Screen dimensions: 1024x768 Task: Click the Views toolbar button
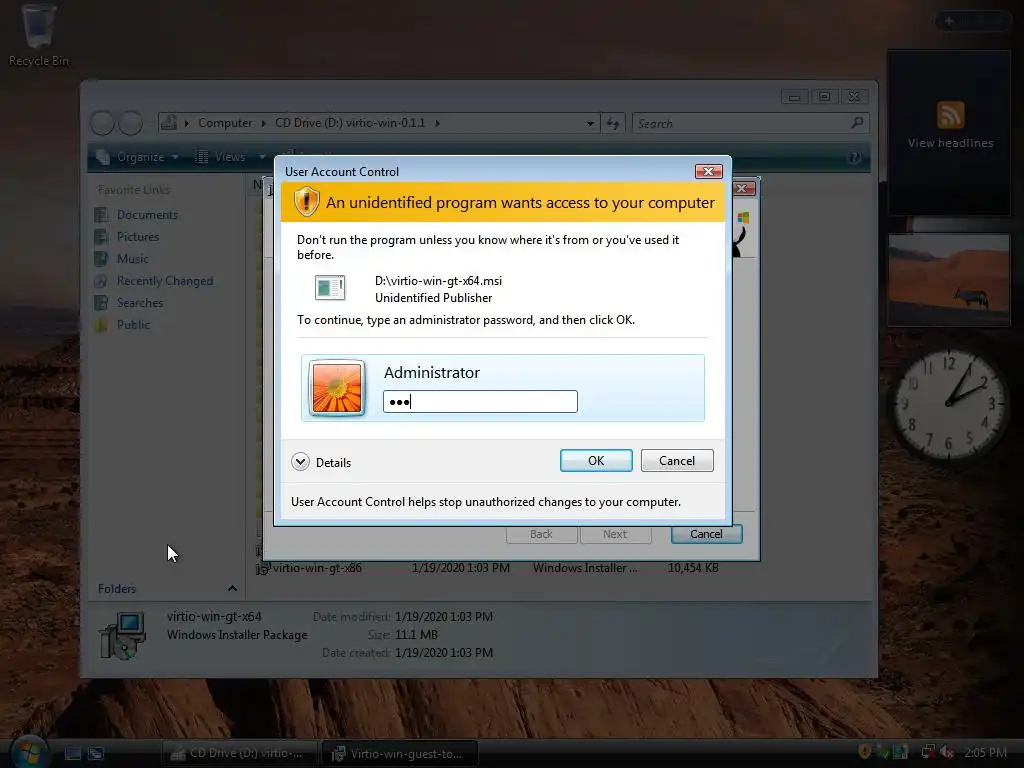click(x=221, y=157)
